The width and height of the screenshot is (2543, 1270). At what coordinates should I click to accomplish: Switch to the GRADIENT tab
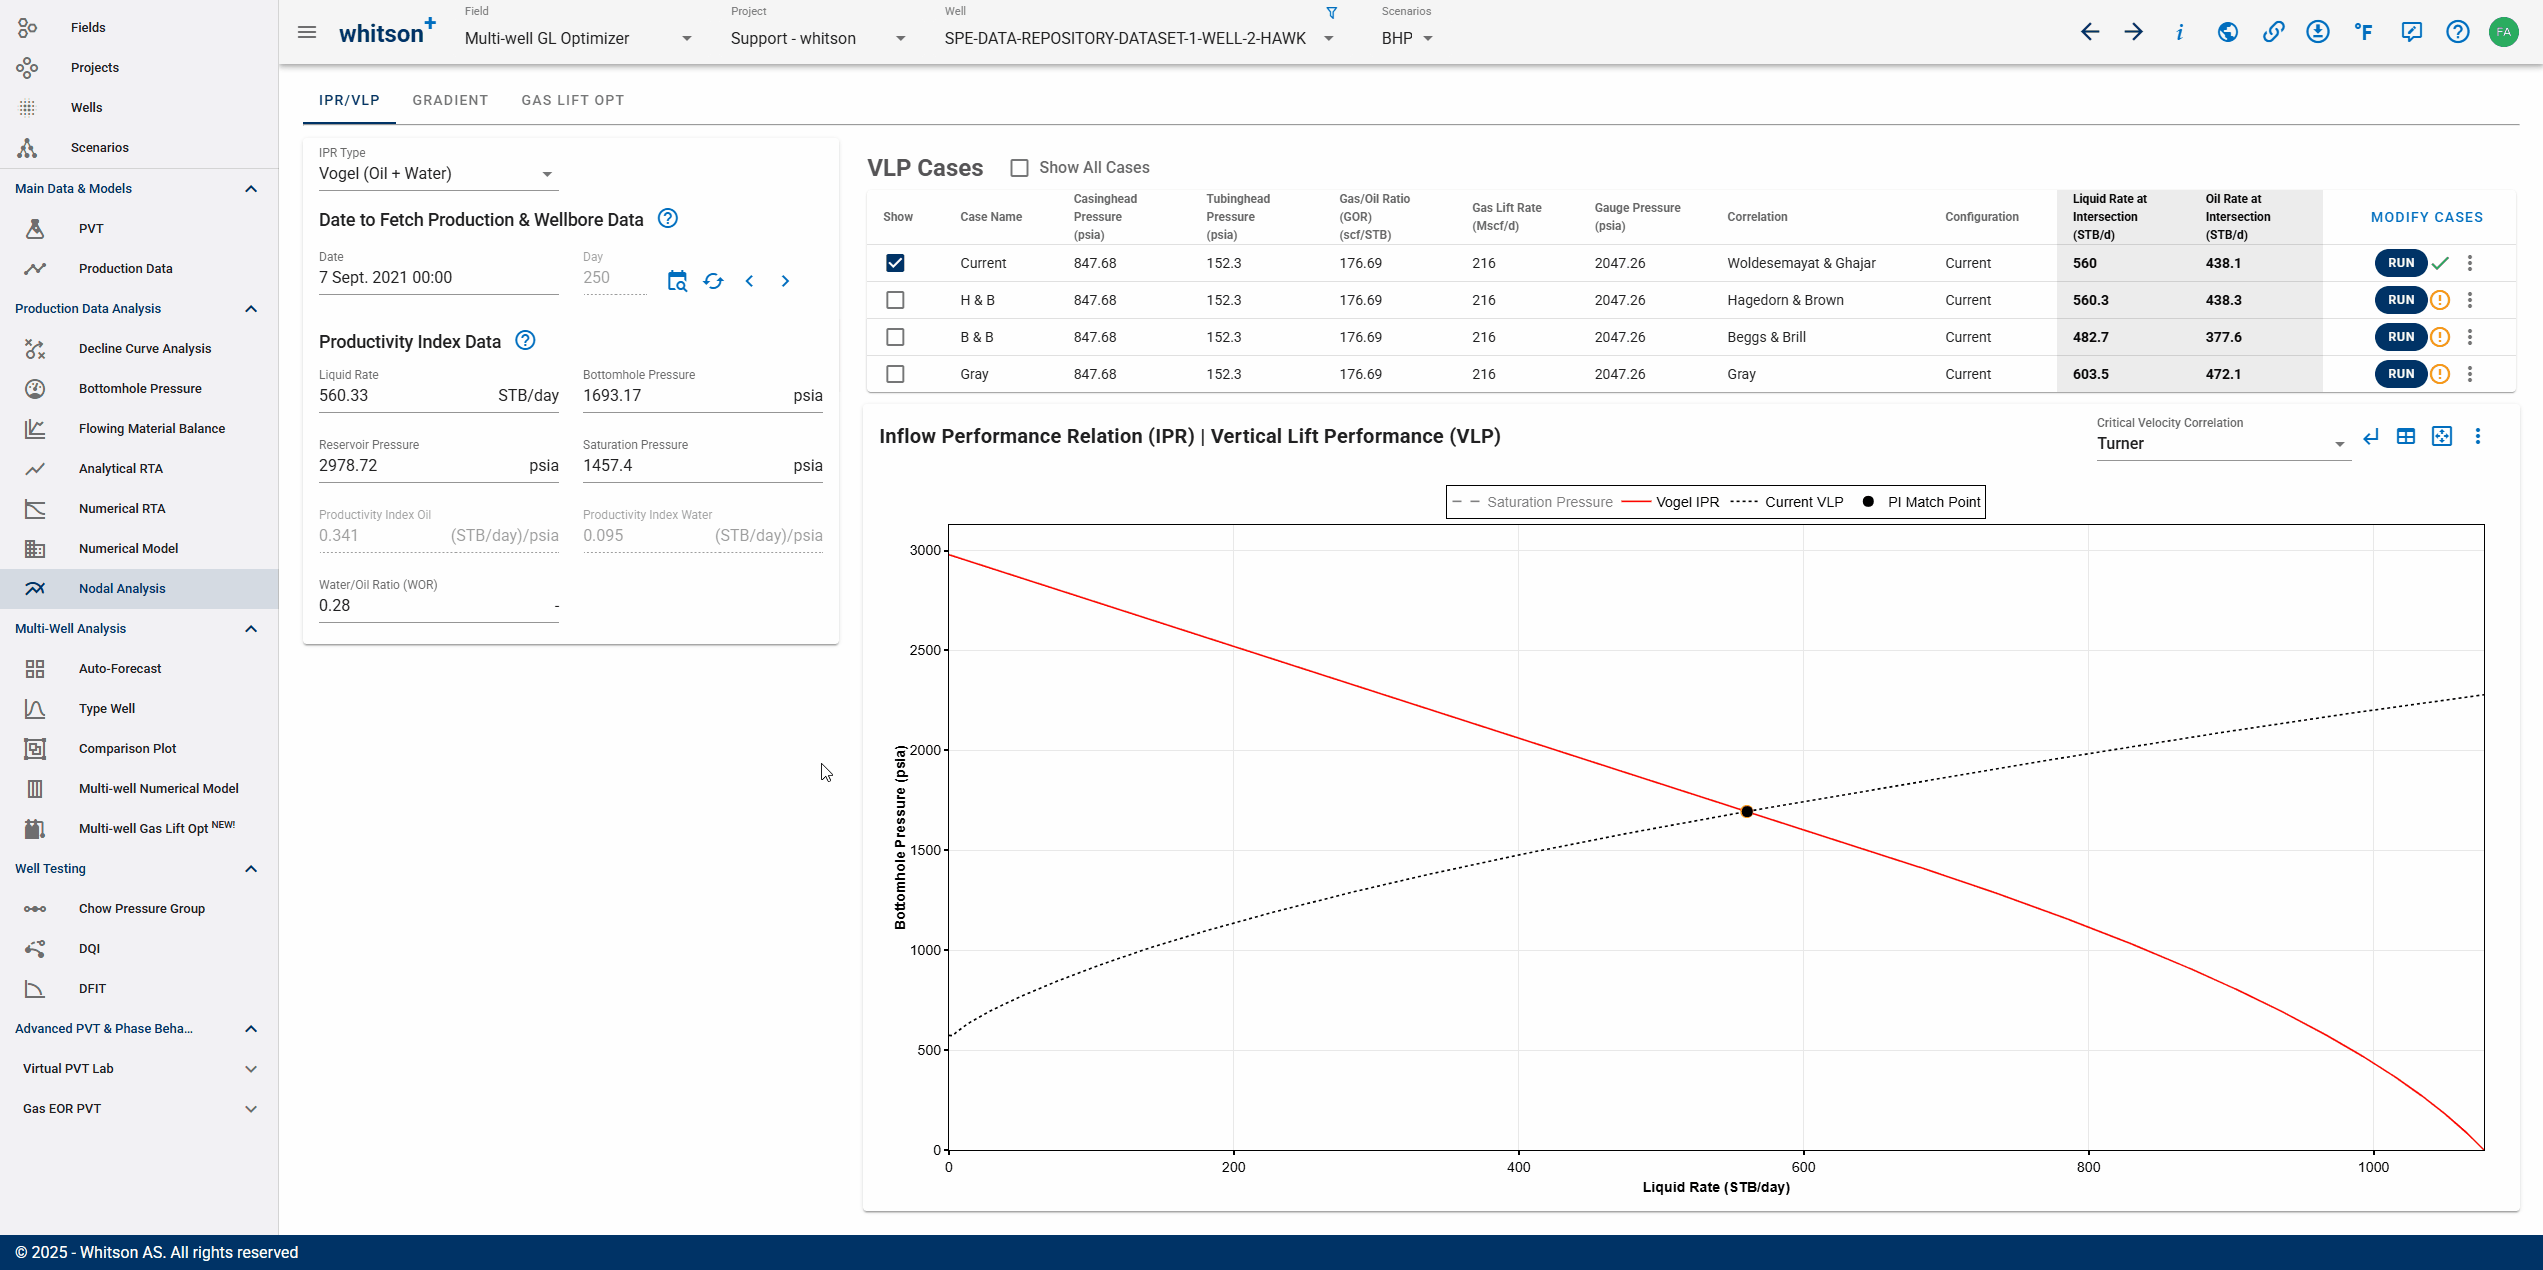coord(450,100)
